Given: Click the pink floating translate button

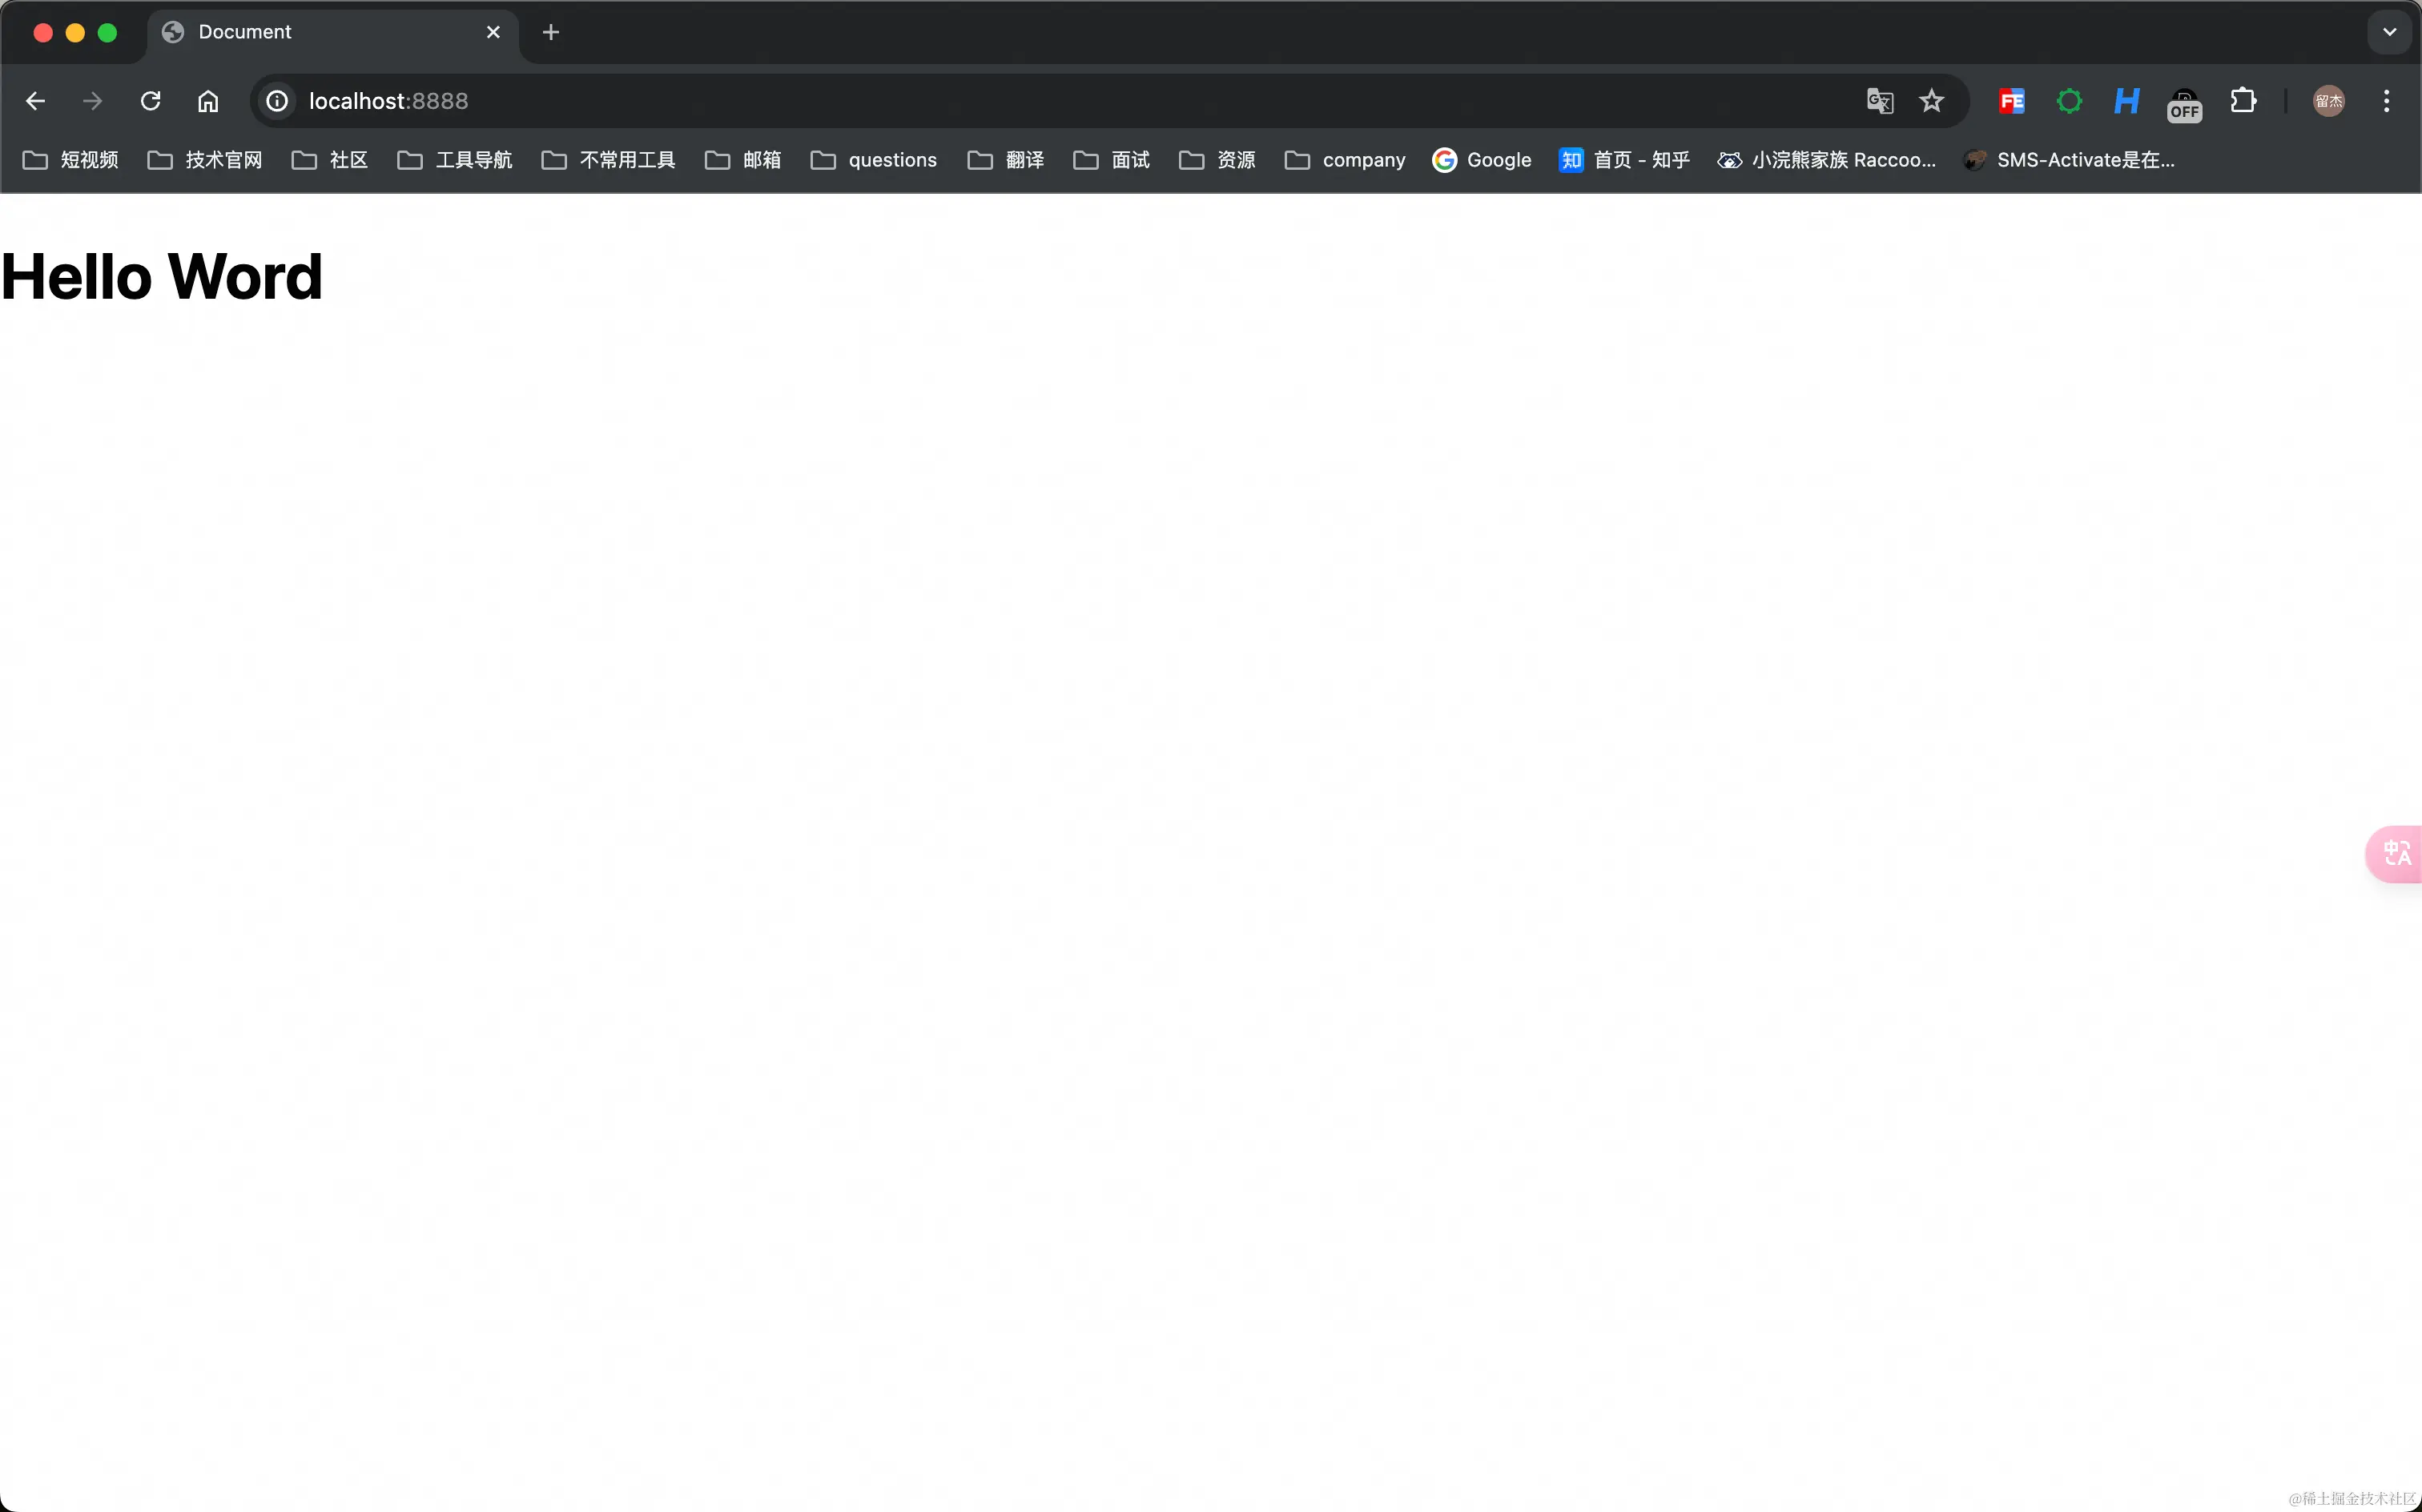Looking at the screenshot, I should (2397, 854).
